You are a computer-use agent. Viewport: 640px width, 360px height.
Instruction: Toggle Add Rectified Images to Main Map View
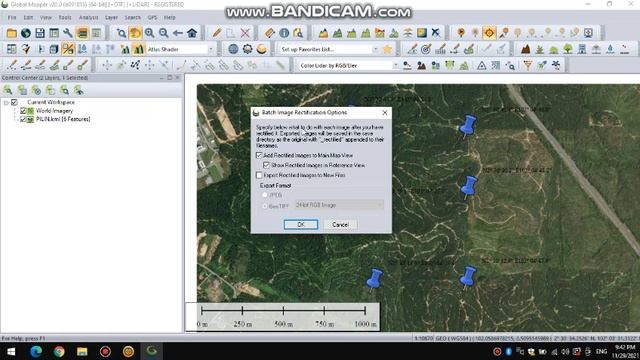click(x=259, y=155)
